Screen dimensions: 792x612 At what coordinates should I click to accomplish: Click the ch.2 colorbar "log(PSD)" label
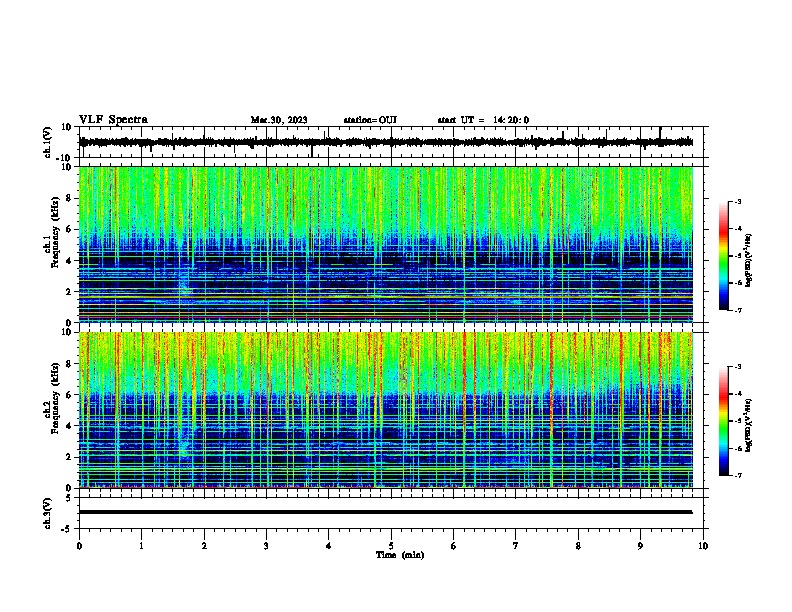pos(749,425)
